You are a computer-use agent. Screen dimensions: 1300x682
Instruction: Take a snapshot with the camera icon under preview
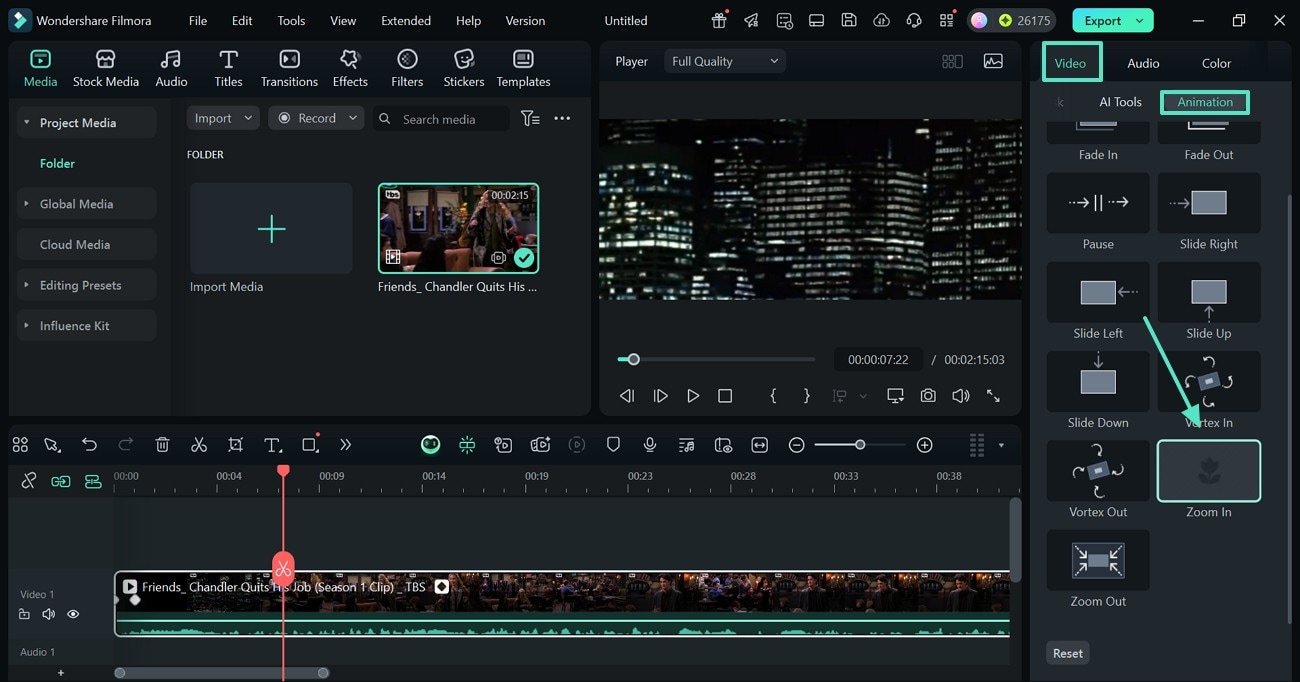pos(927,395)
